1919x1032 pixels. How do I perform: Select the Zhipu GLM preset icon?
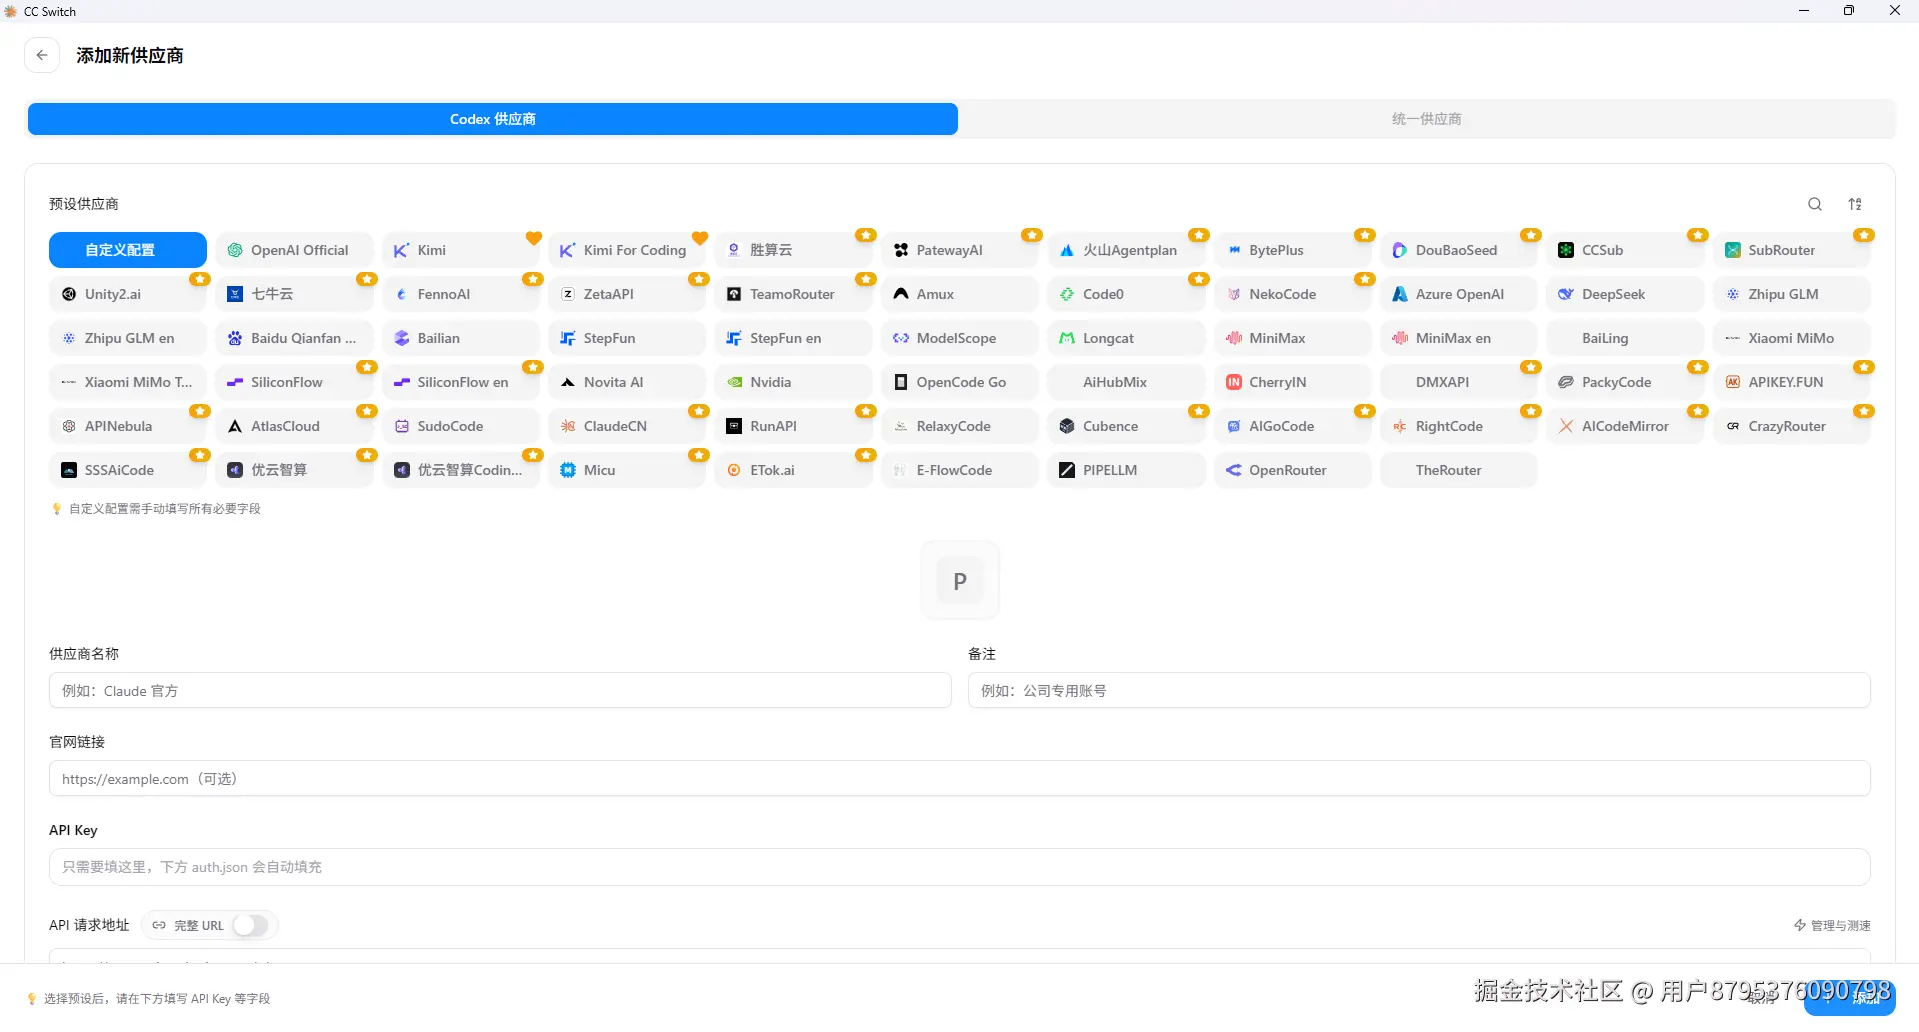pyautogui.click(x=1733, y=294)
